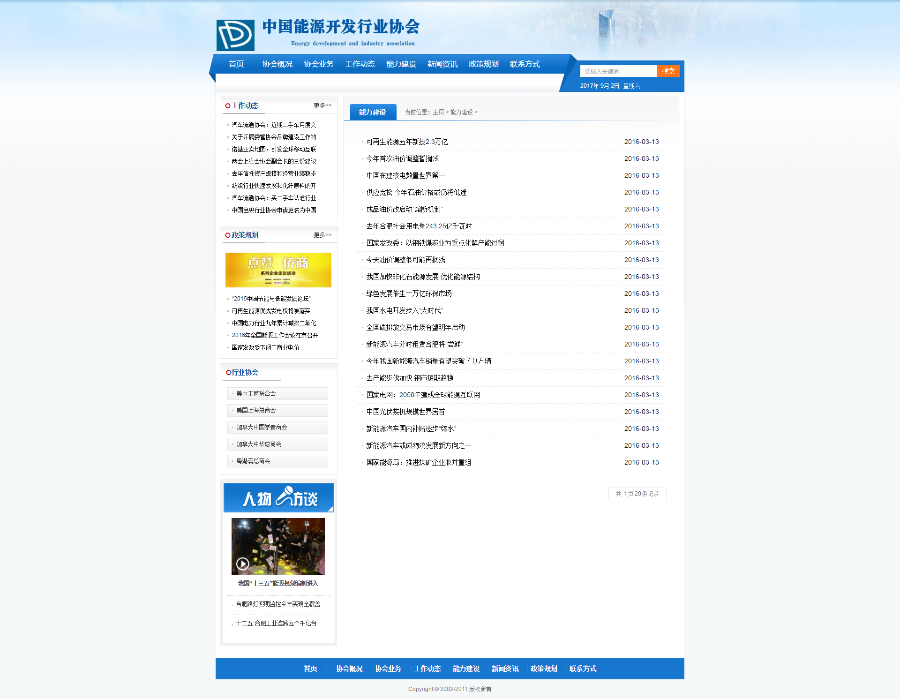Switch to the 能力建设 tab above the article list

pyautogui.click(x=374, y=112)
